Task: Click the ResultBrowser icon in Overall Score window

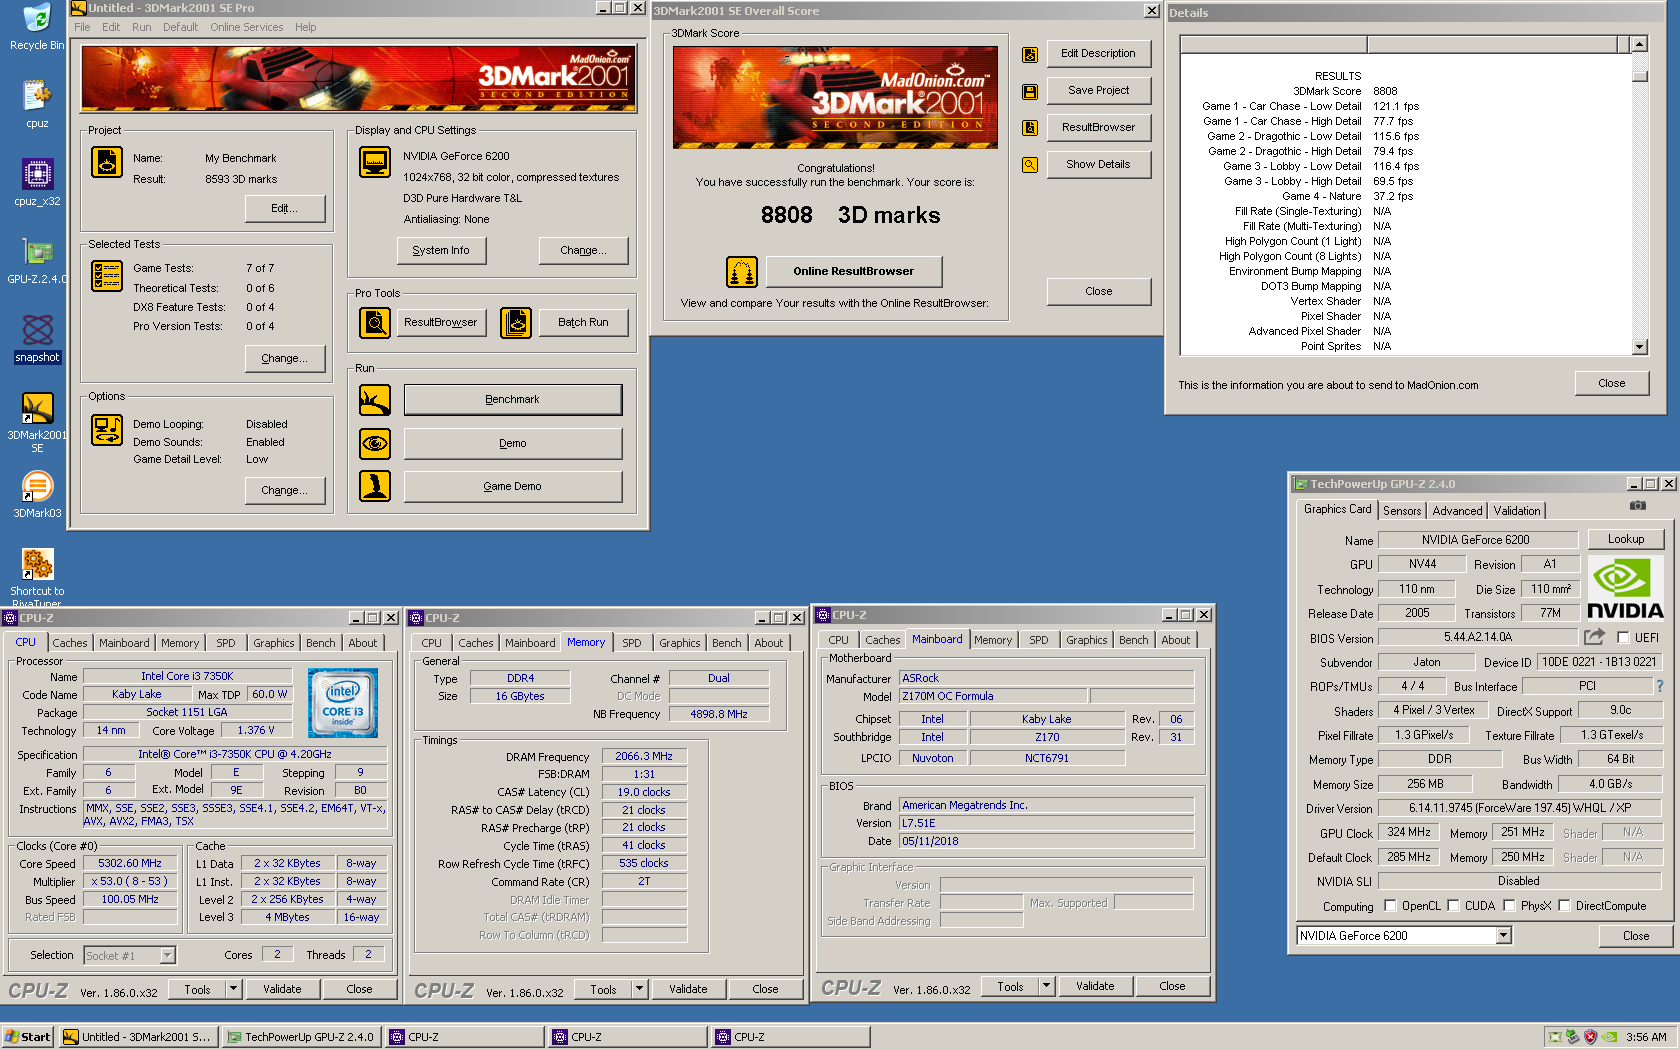Action: pyautogui.click(x=1029, y=128)
